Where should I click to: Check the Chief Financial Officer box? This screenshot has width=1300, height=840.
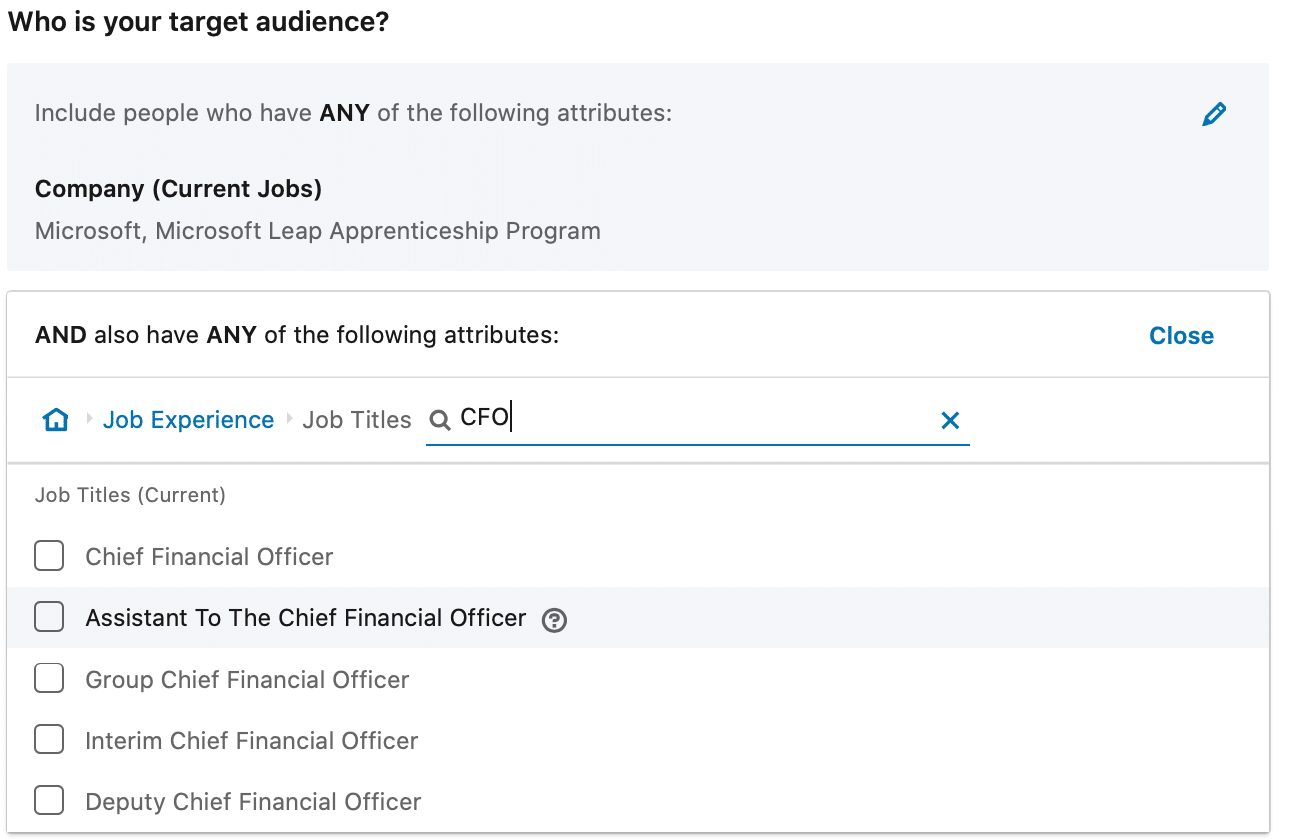49,556
